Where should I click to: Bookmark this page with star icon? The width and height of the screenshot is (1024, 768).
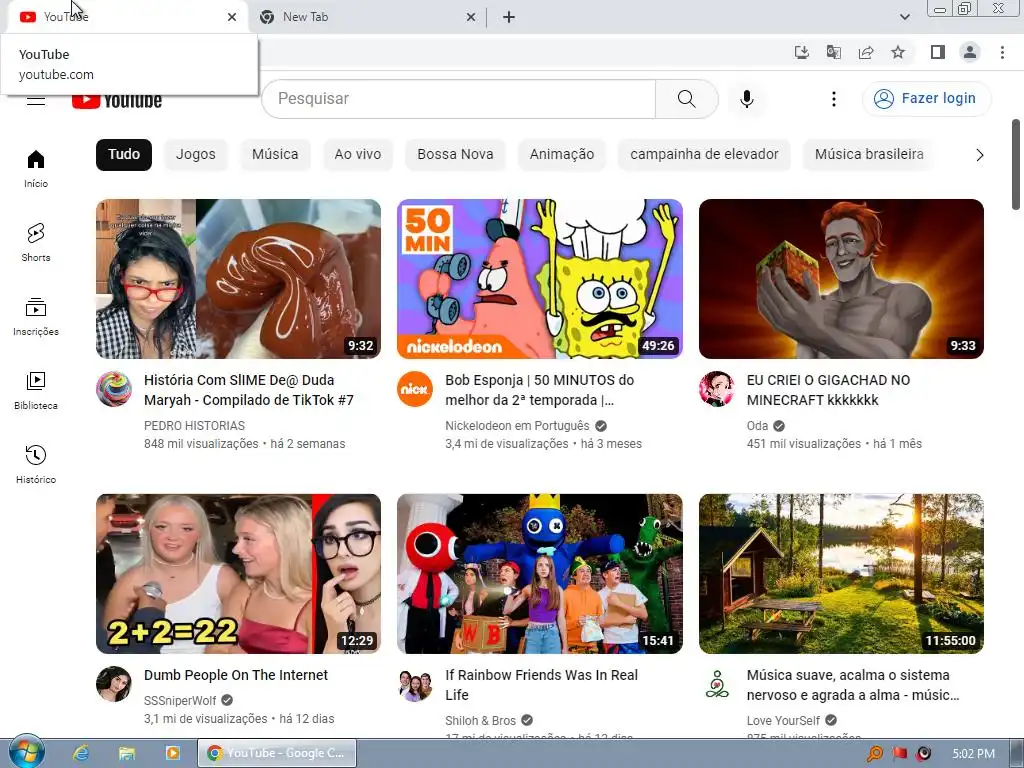click(x=898, y=52)
